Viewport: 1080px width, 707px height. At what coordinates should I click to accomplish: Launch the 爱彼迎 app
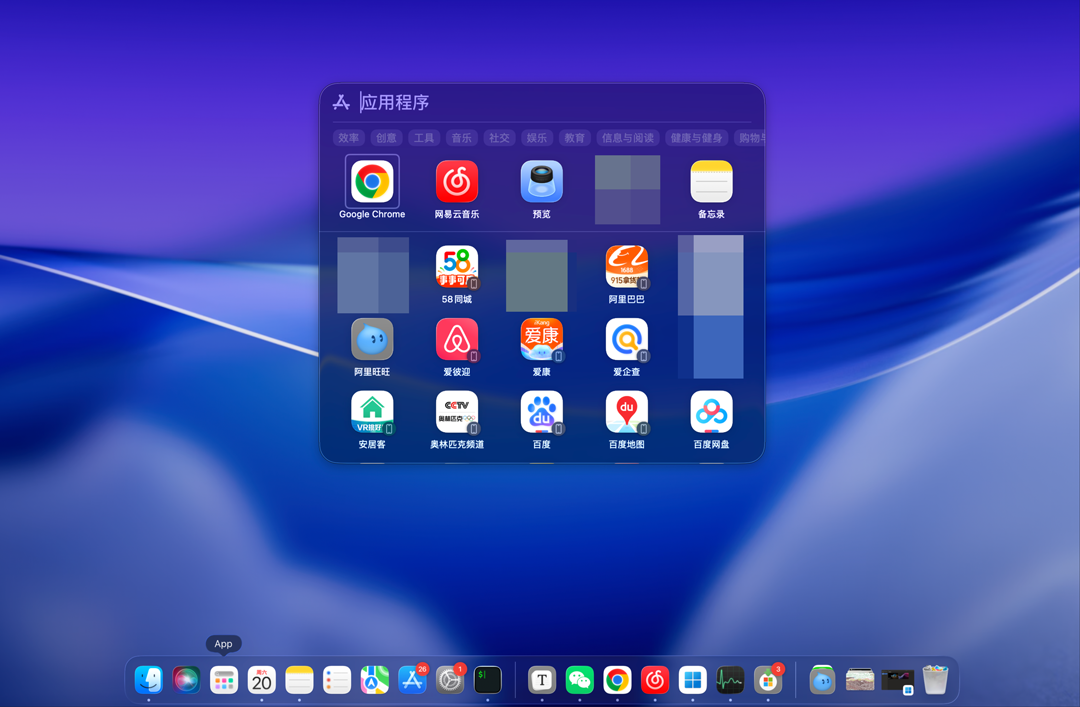[457, 339]
